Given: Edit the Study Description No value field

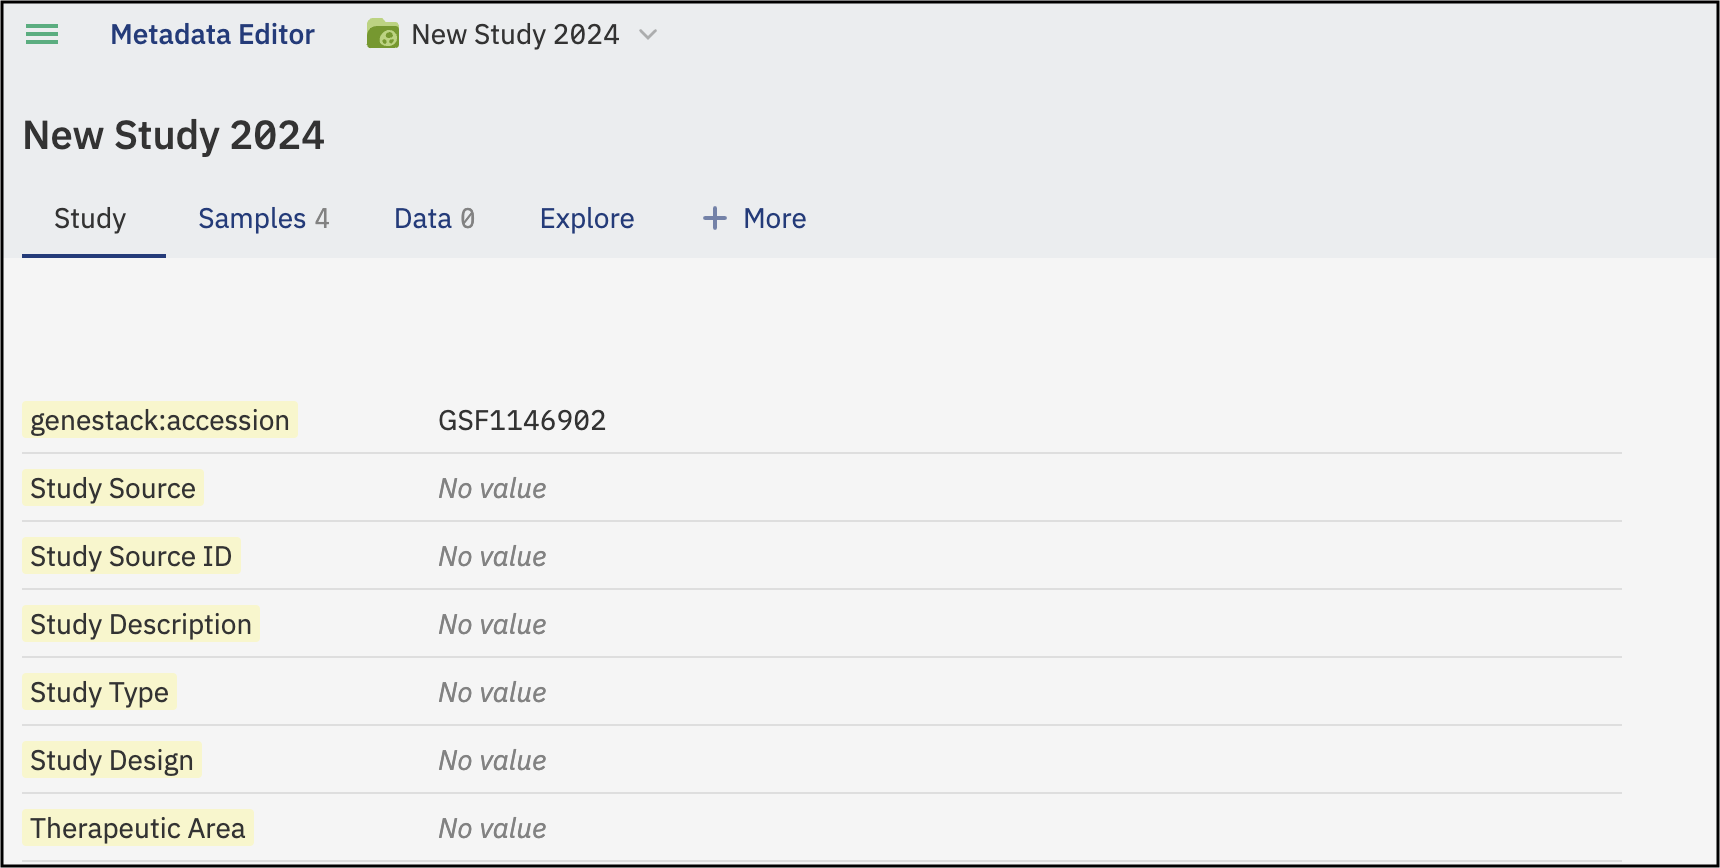Looking at the screenshot, I should [492, 624].
